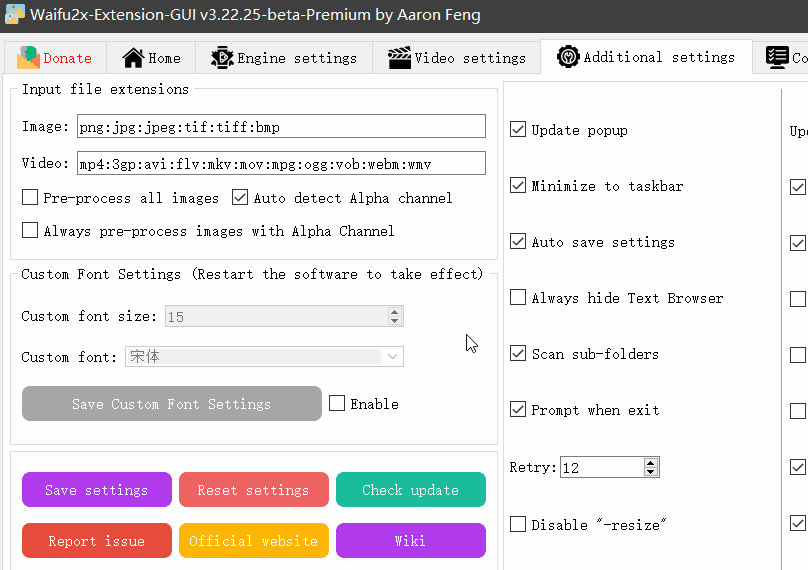Click the Save settings button

pyautogui.click(x=97, y=490)
